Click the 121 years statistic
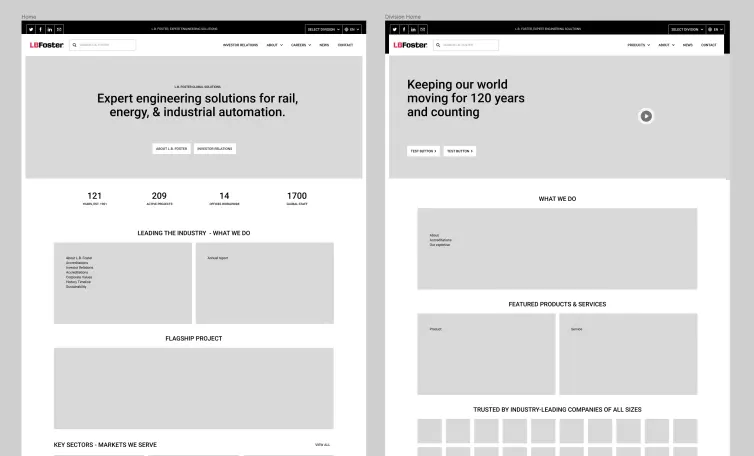 [95, 198]
